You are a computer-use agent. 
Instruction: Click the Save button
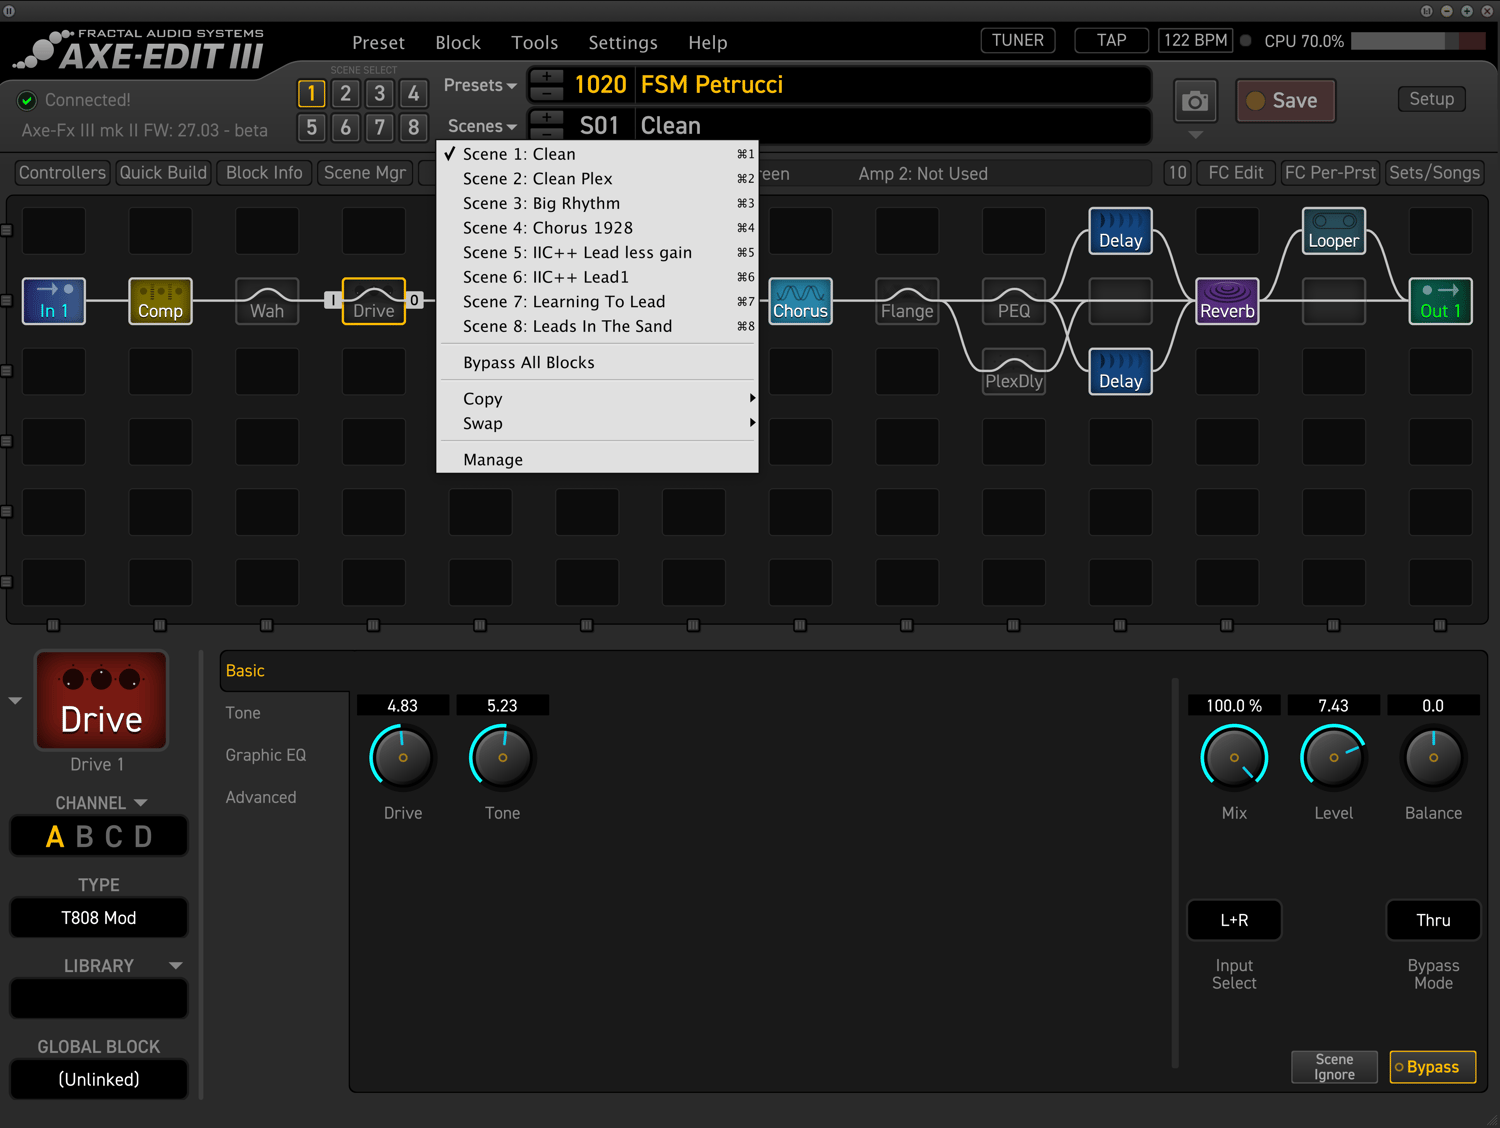pyautogui.click(x=1286, y=101)
